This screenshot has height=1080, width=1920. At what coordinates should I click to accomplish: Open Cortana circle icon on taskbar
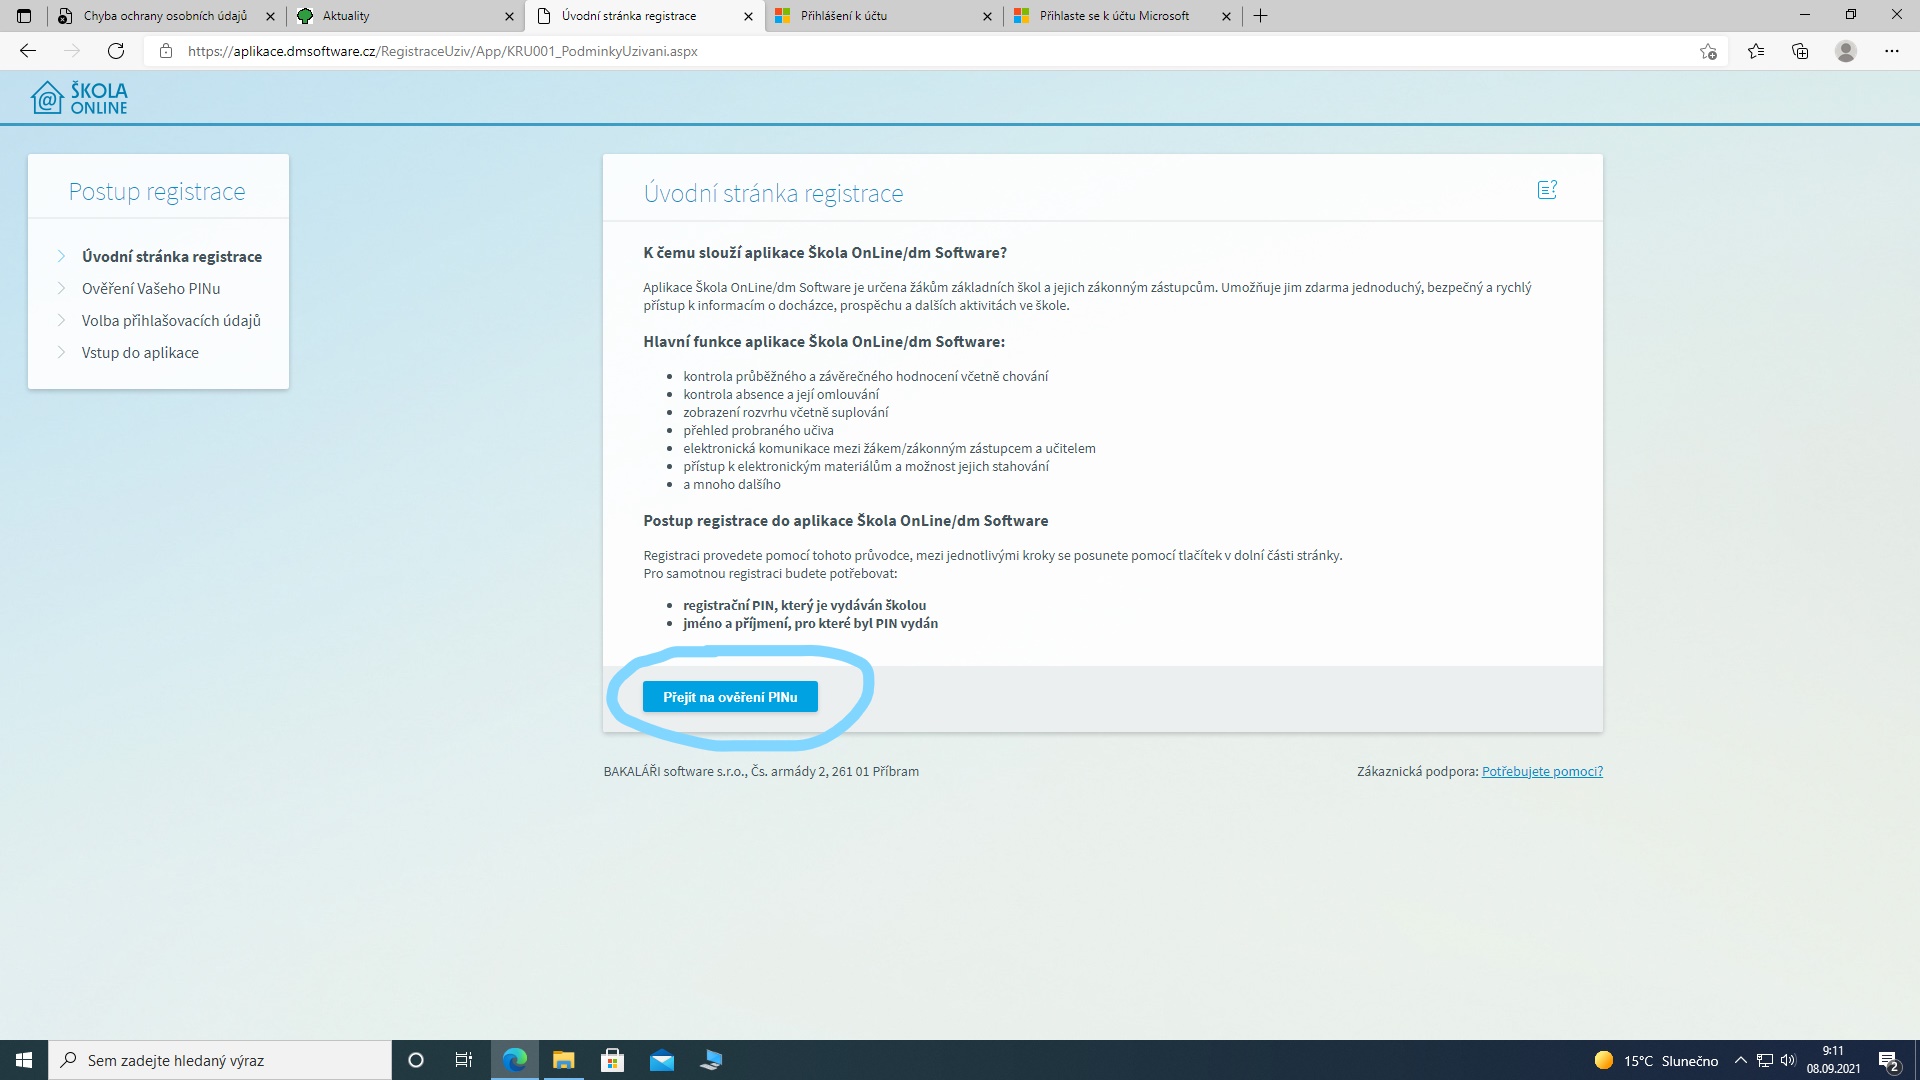(416, 1060)
